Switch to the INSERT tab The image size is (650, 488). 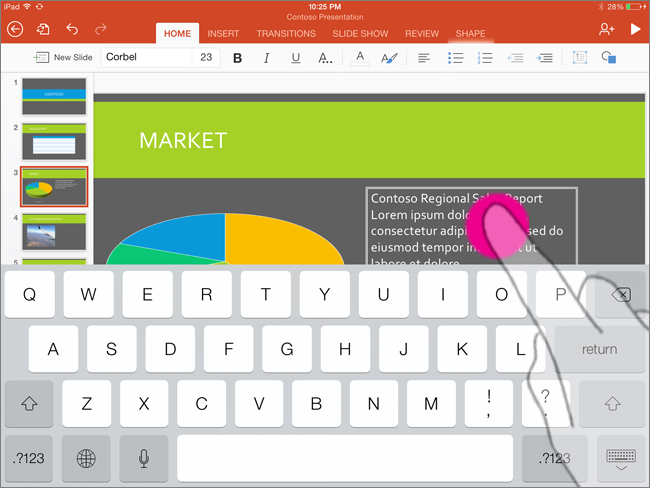pos(223,34)
